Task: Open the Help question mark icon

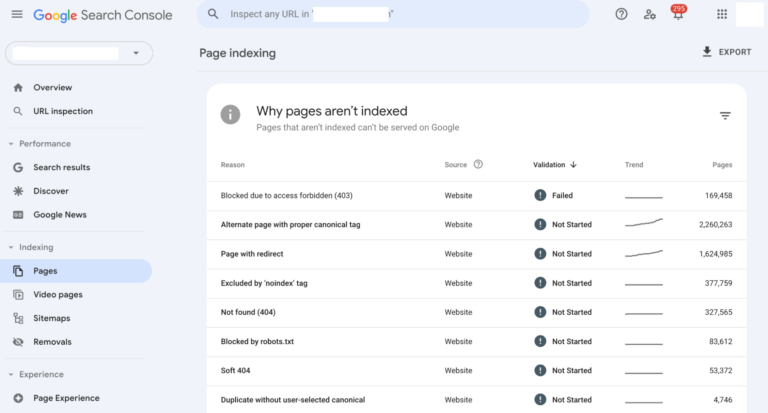Action: click(621, 14)
